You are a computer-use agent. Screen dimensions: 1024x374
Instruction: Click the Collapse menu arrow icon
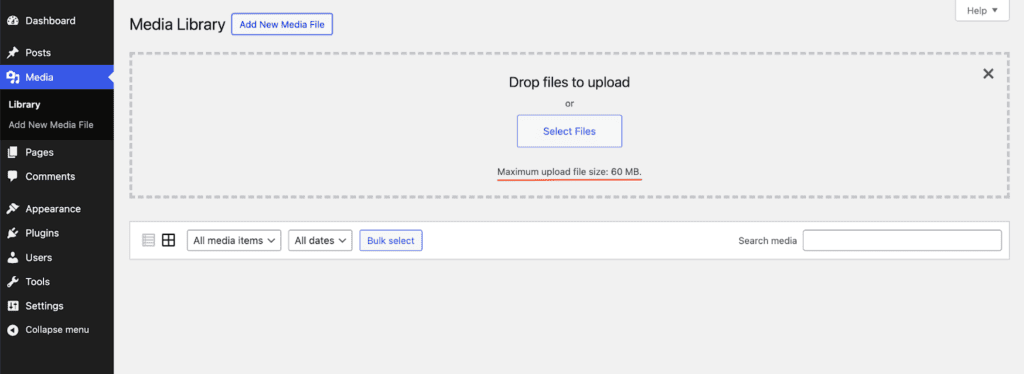tap(12, 330)
